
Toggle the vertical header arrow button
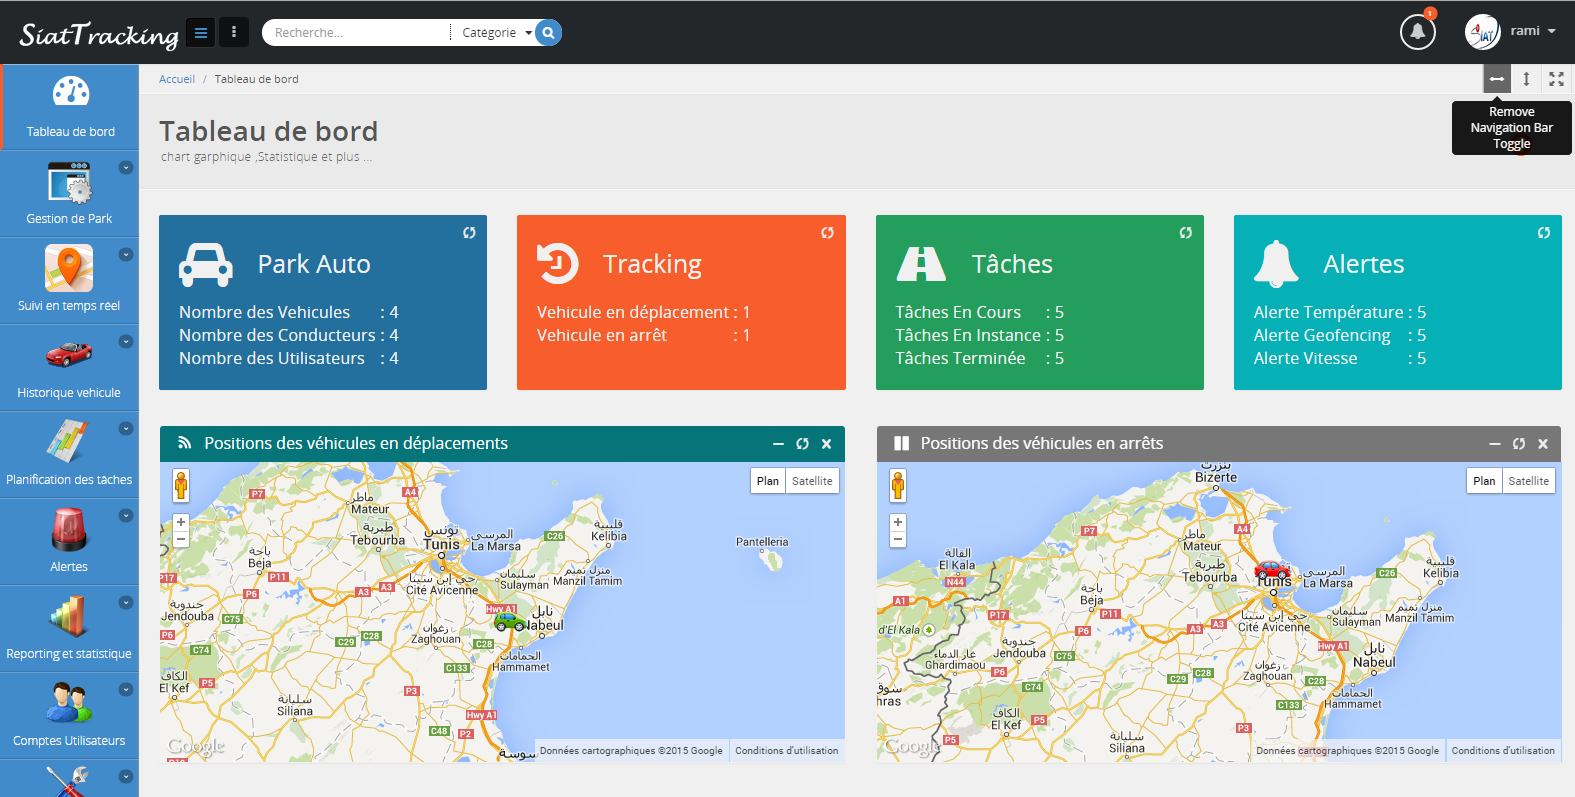[x=1526, y=79]
